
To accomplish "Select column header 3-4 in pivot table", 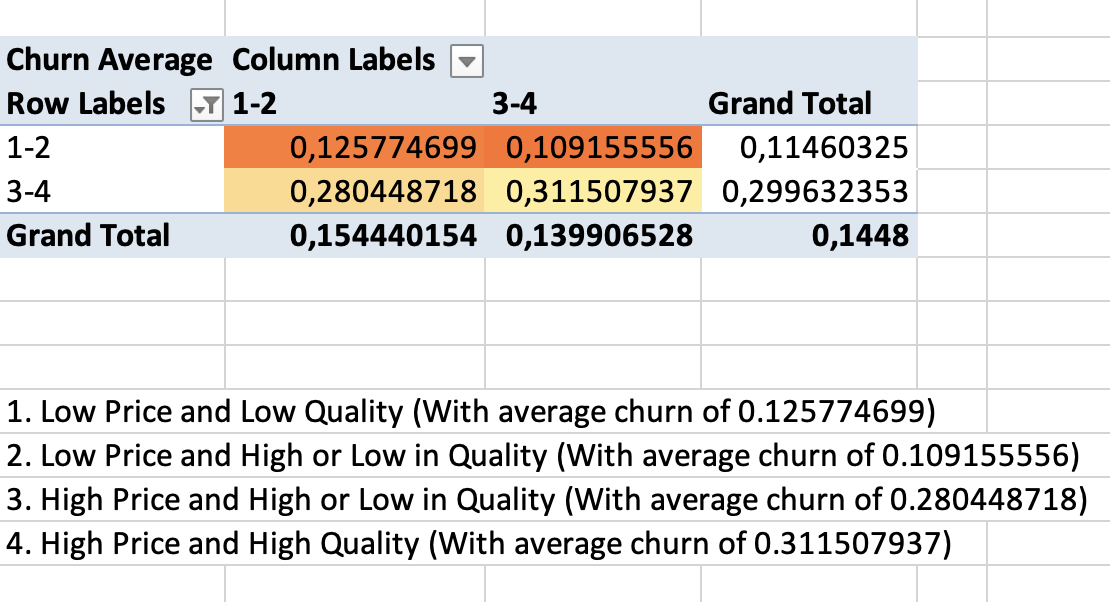I will [x=593, y=103].
